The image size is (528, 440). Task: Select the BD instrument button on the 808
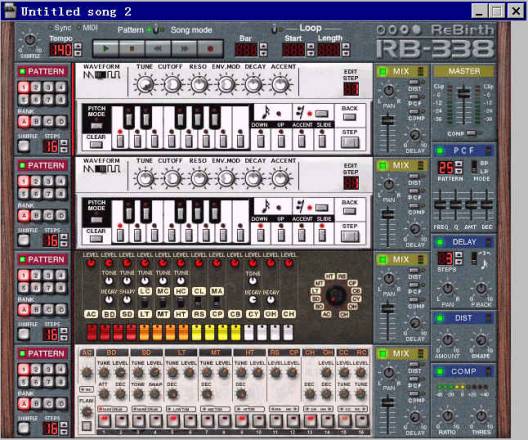pos(109,314)
